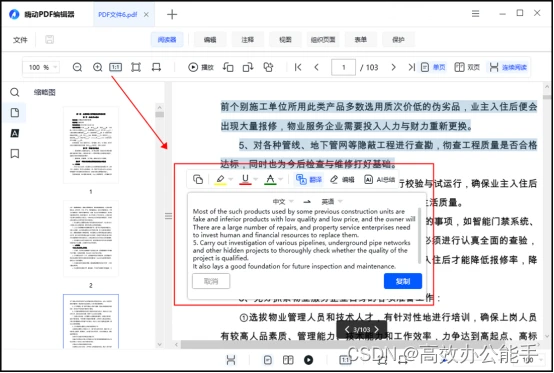Click the 取消 cancel button
The width and height of the screenshot is (554, 373).
(211, 281)
